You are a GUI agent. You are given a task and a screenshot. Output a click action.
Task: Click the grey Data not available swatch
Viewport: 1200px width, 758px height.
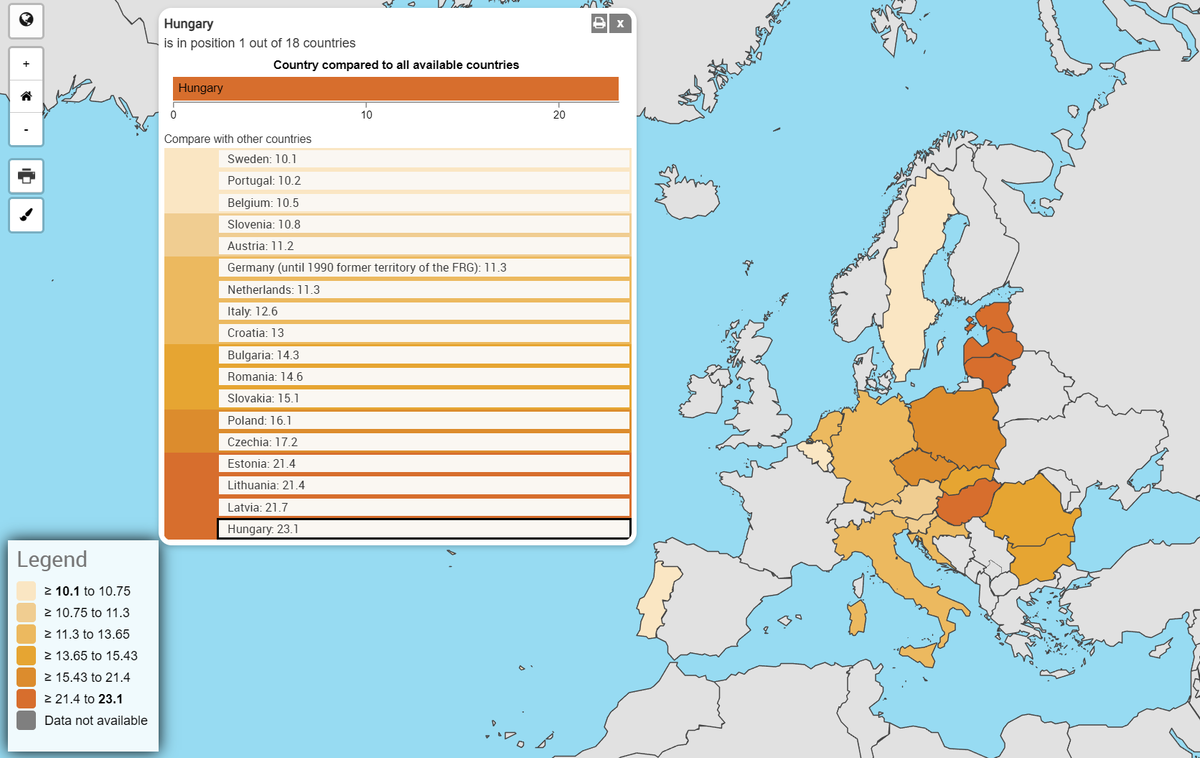pos(27,720)
